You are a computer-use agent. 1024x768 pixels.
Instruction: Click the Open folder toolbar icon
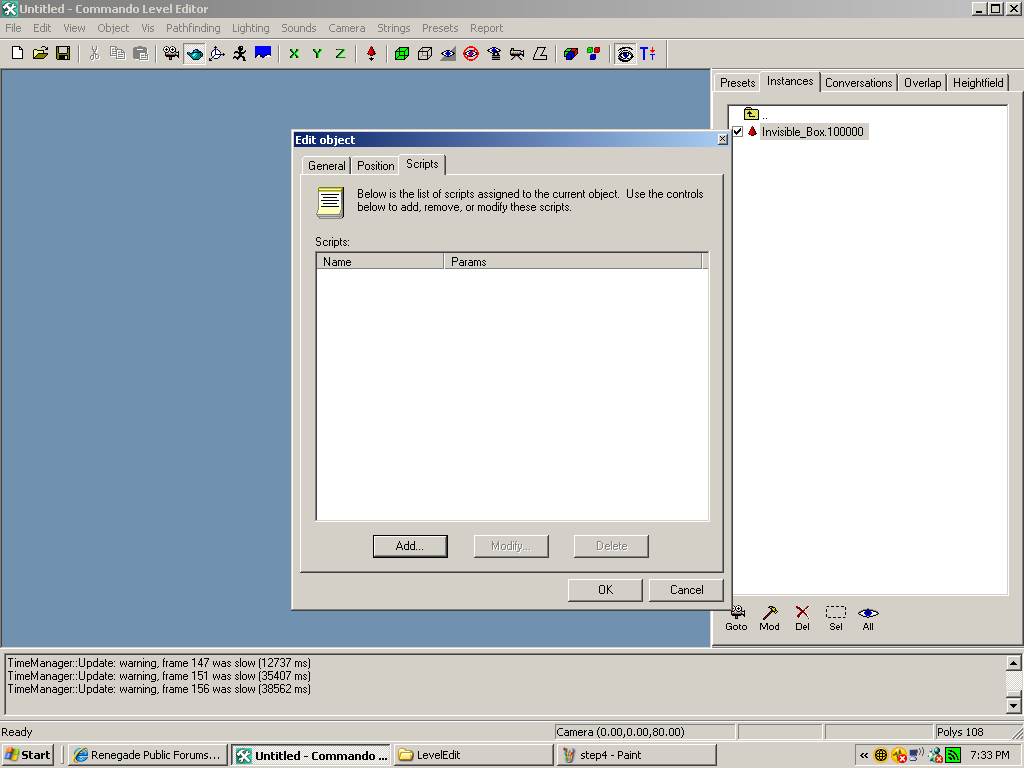(x=40, y=53)
